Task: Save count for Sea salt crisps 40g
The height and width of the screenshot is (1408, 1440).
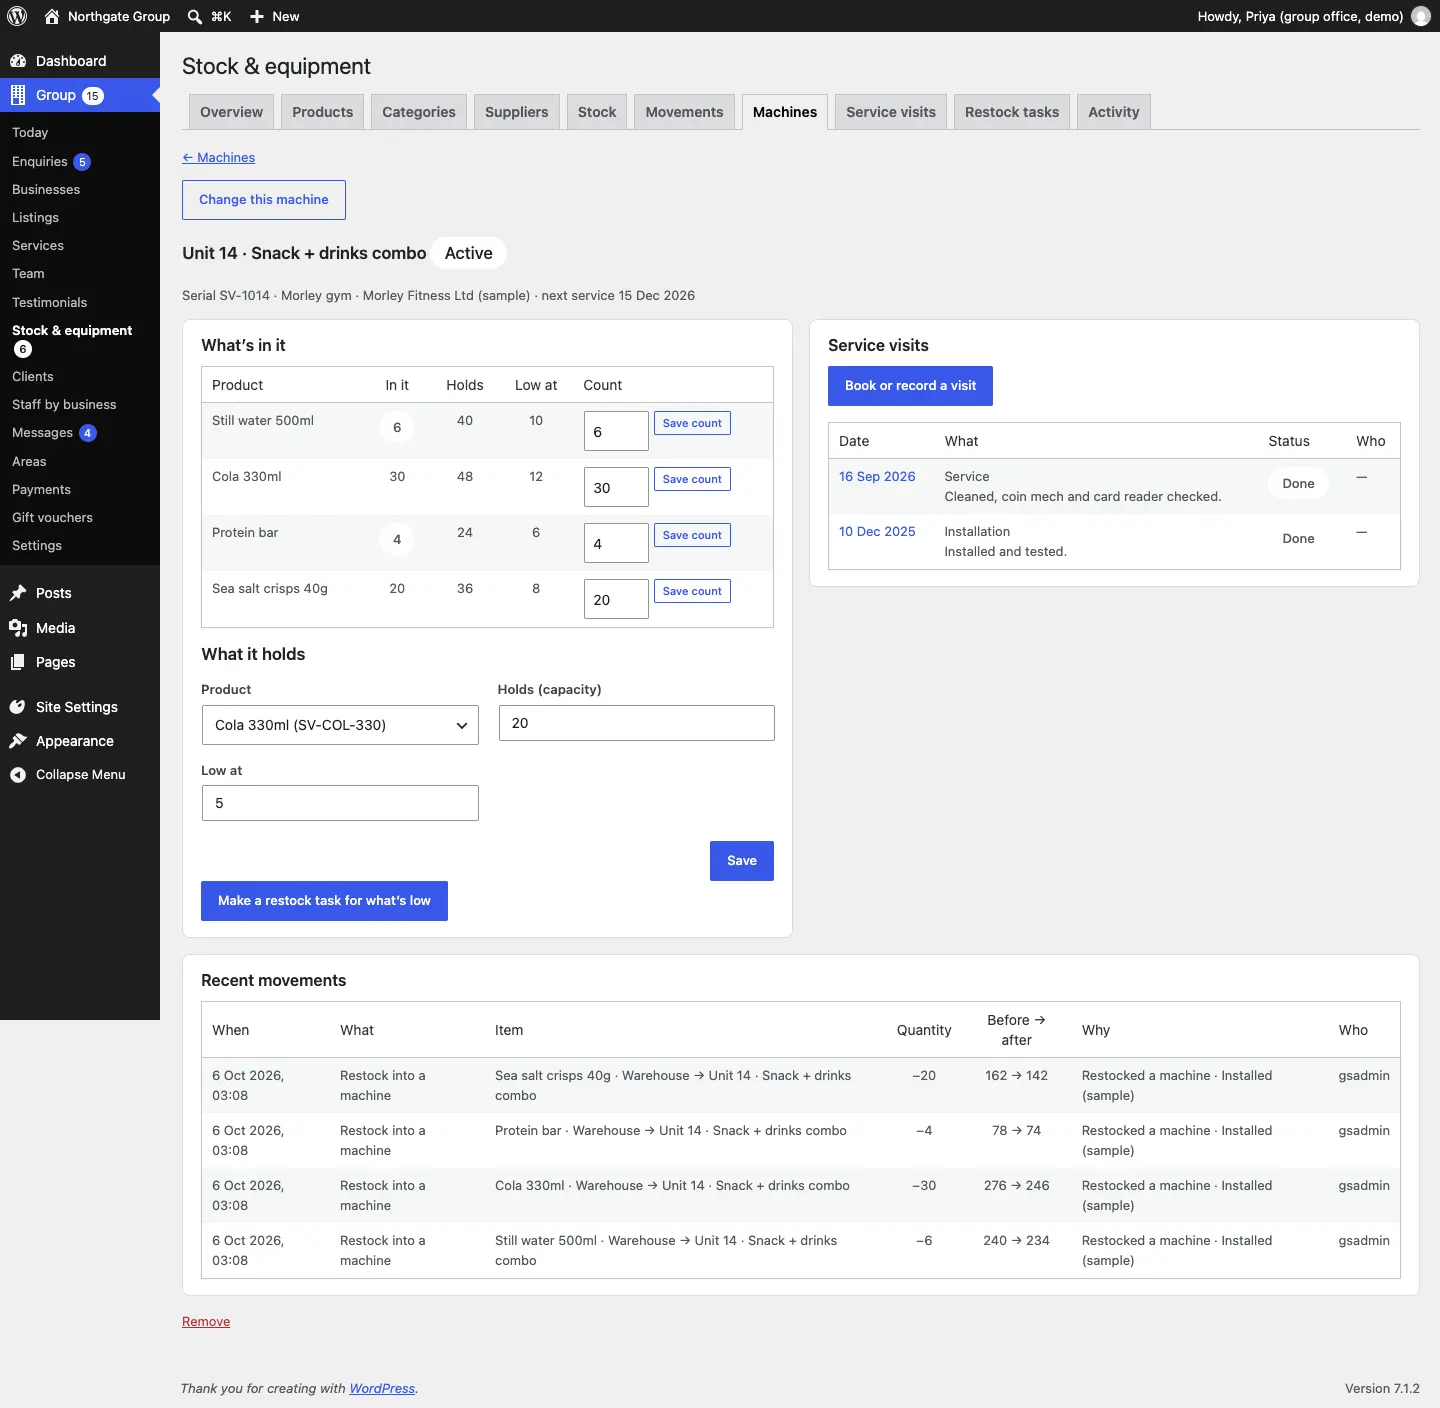Action: click(x=692, y=591)
